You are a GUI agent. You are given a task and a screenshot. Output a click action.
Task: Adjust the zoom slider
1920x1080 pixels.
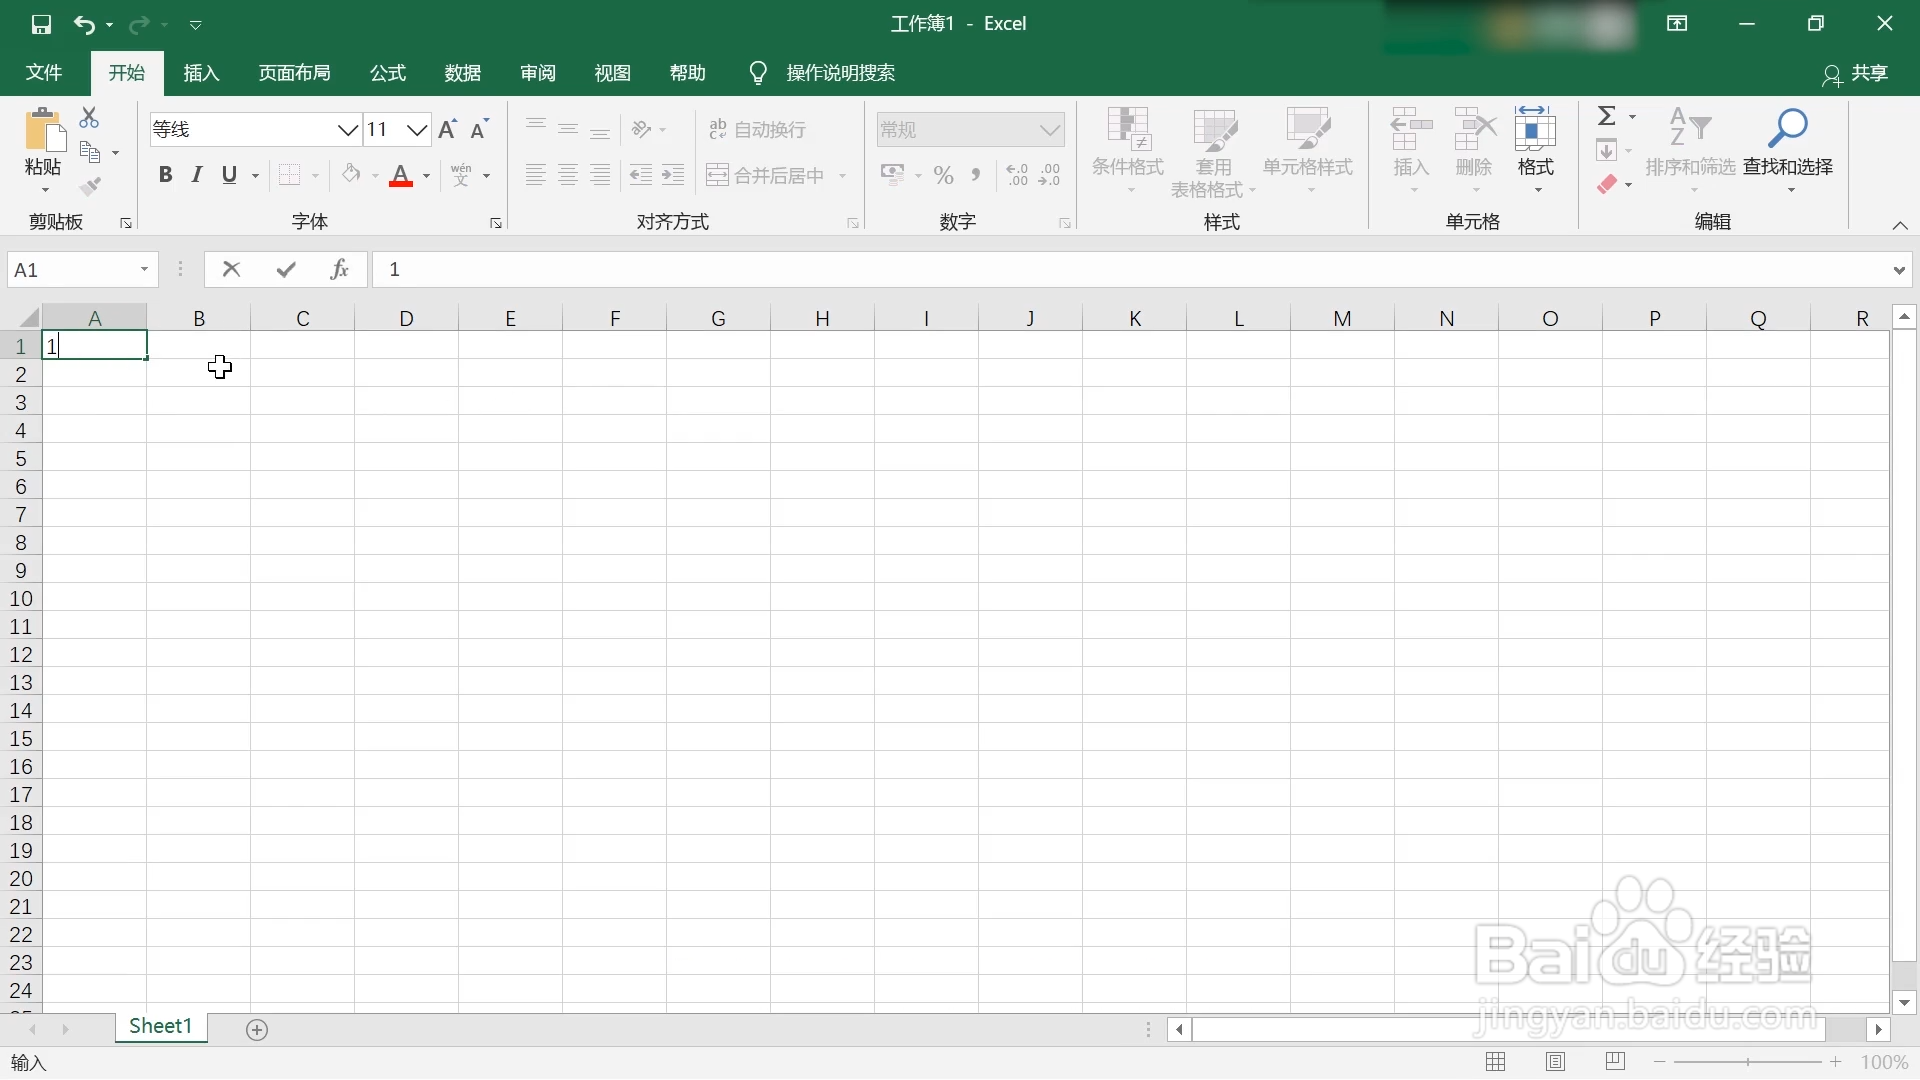tap(1748, 1062)
